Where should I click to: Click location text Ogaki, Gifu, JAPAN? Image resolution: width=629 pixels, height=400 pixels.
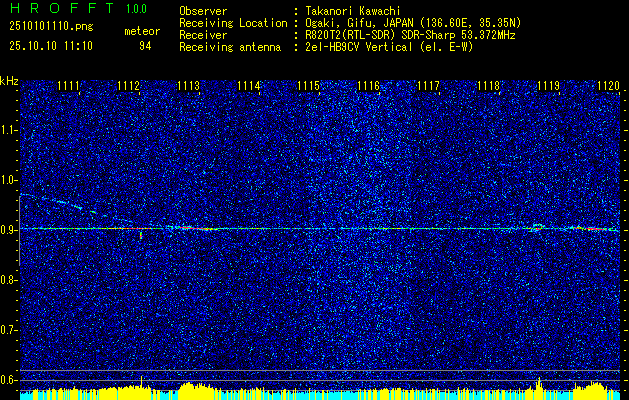(360, 23)
